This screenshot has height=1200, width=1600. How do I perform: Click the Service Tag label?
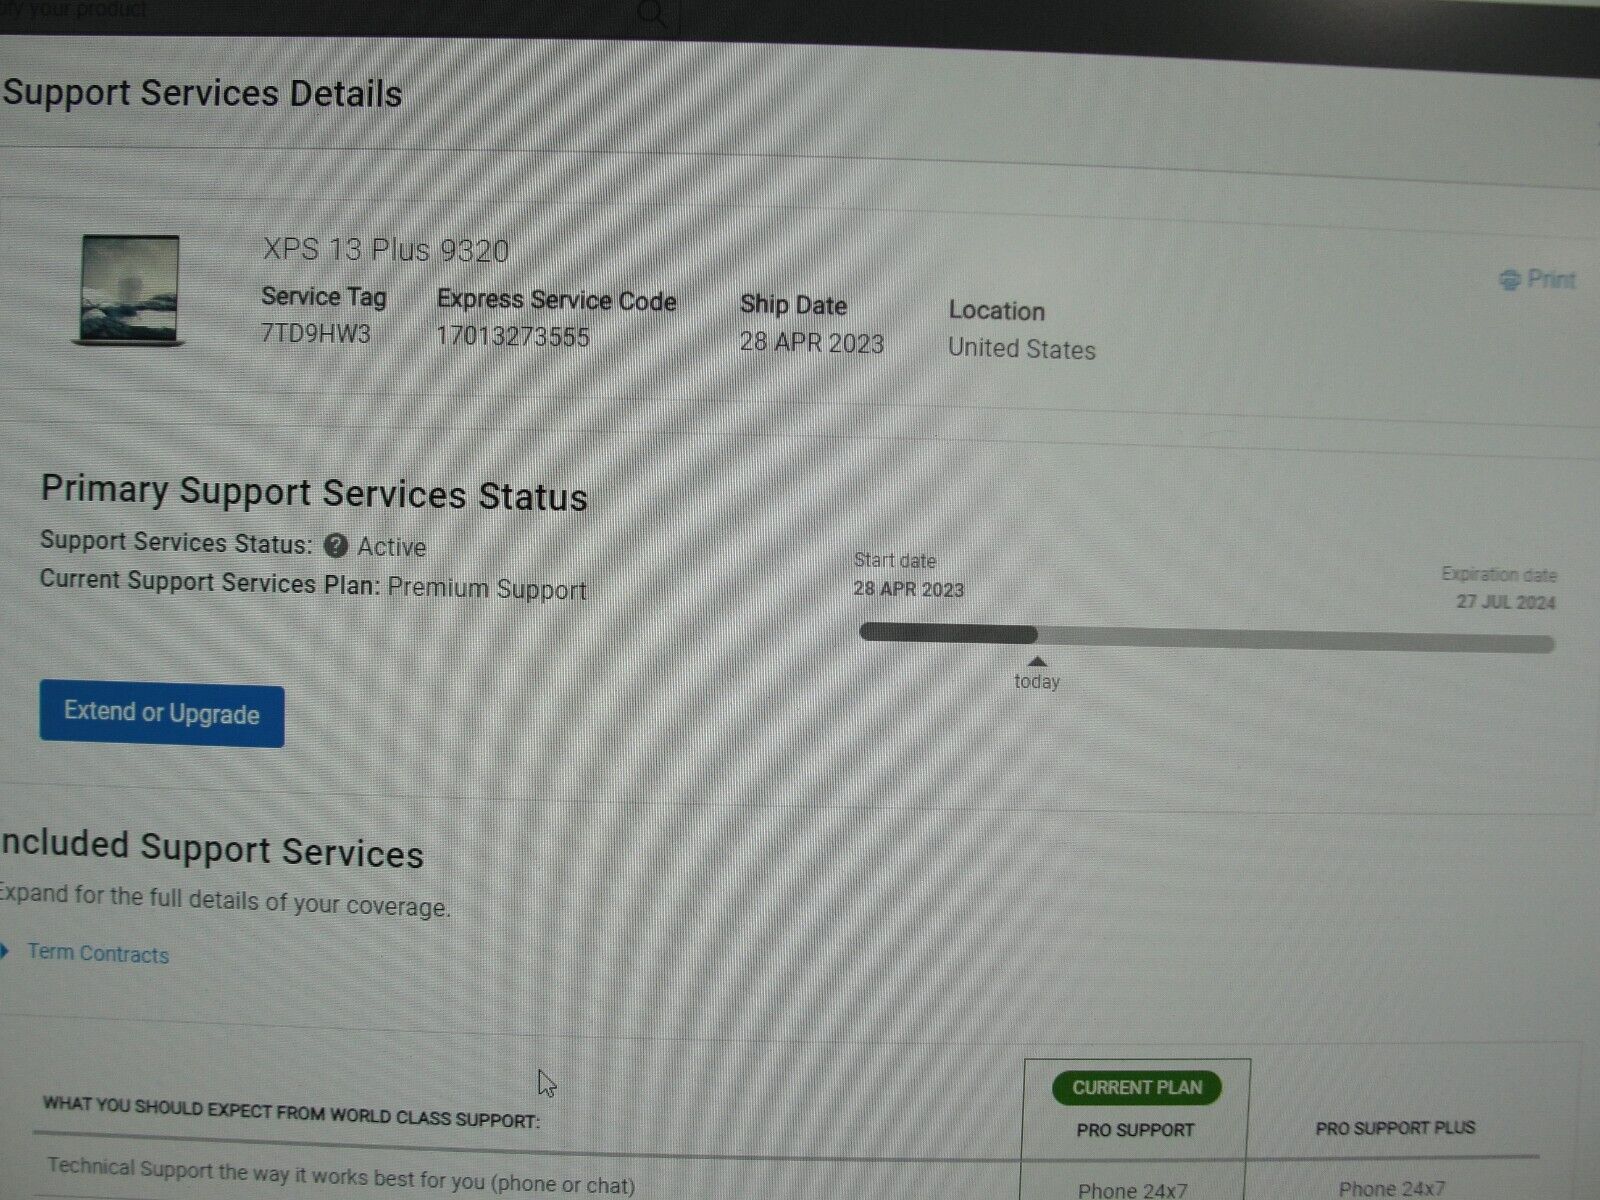click(324, 297)
